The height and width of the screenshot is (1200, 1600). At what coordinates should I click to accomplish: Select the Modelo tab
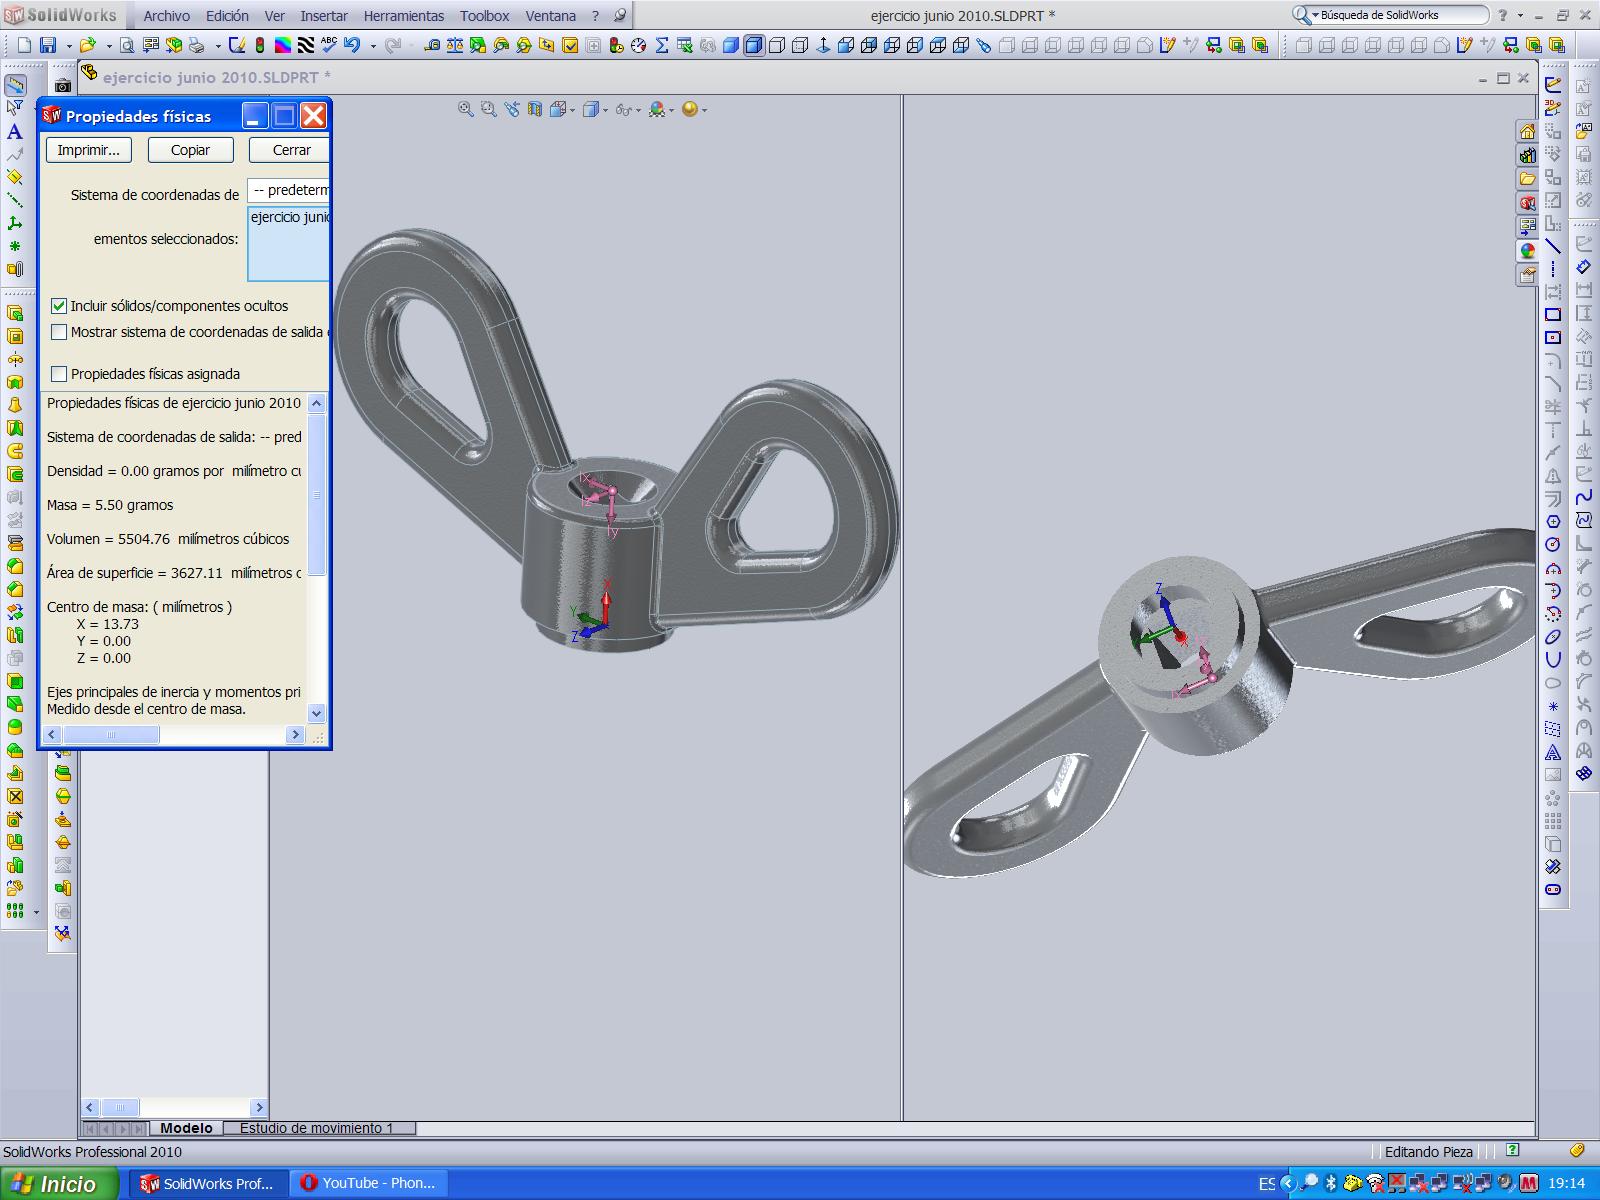pos(186,1128)
